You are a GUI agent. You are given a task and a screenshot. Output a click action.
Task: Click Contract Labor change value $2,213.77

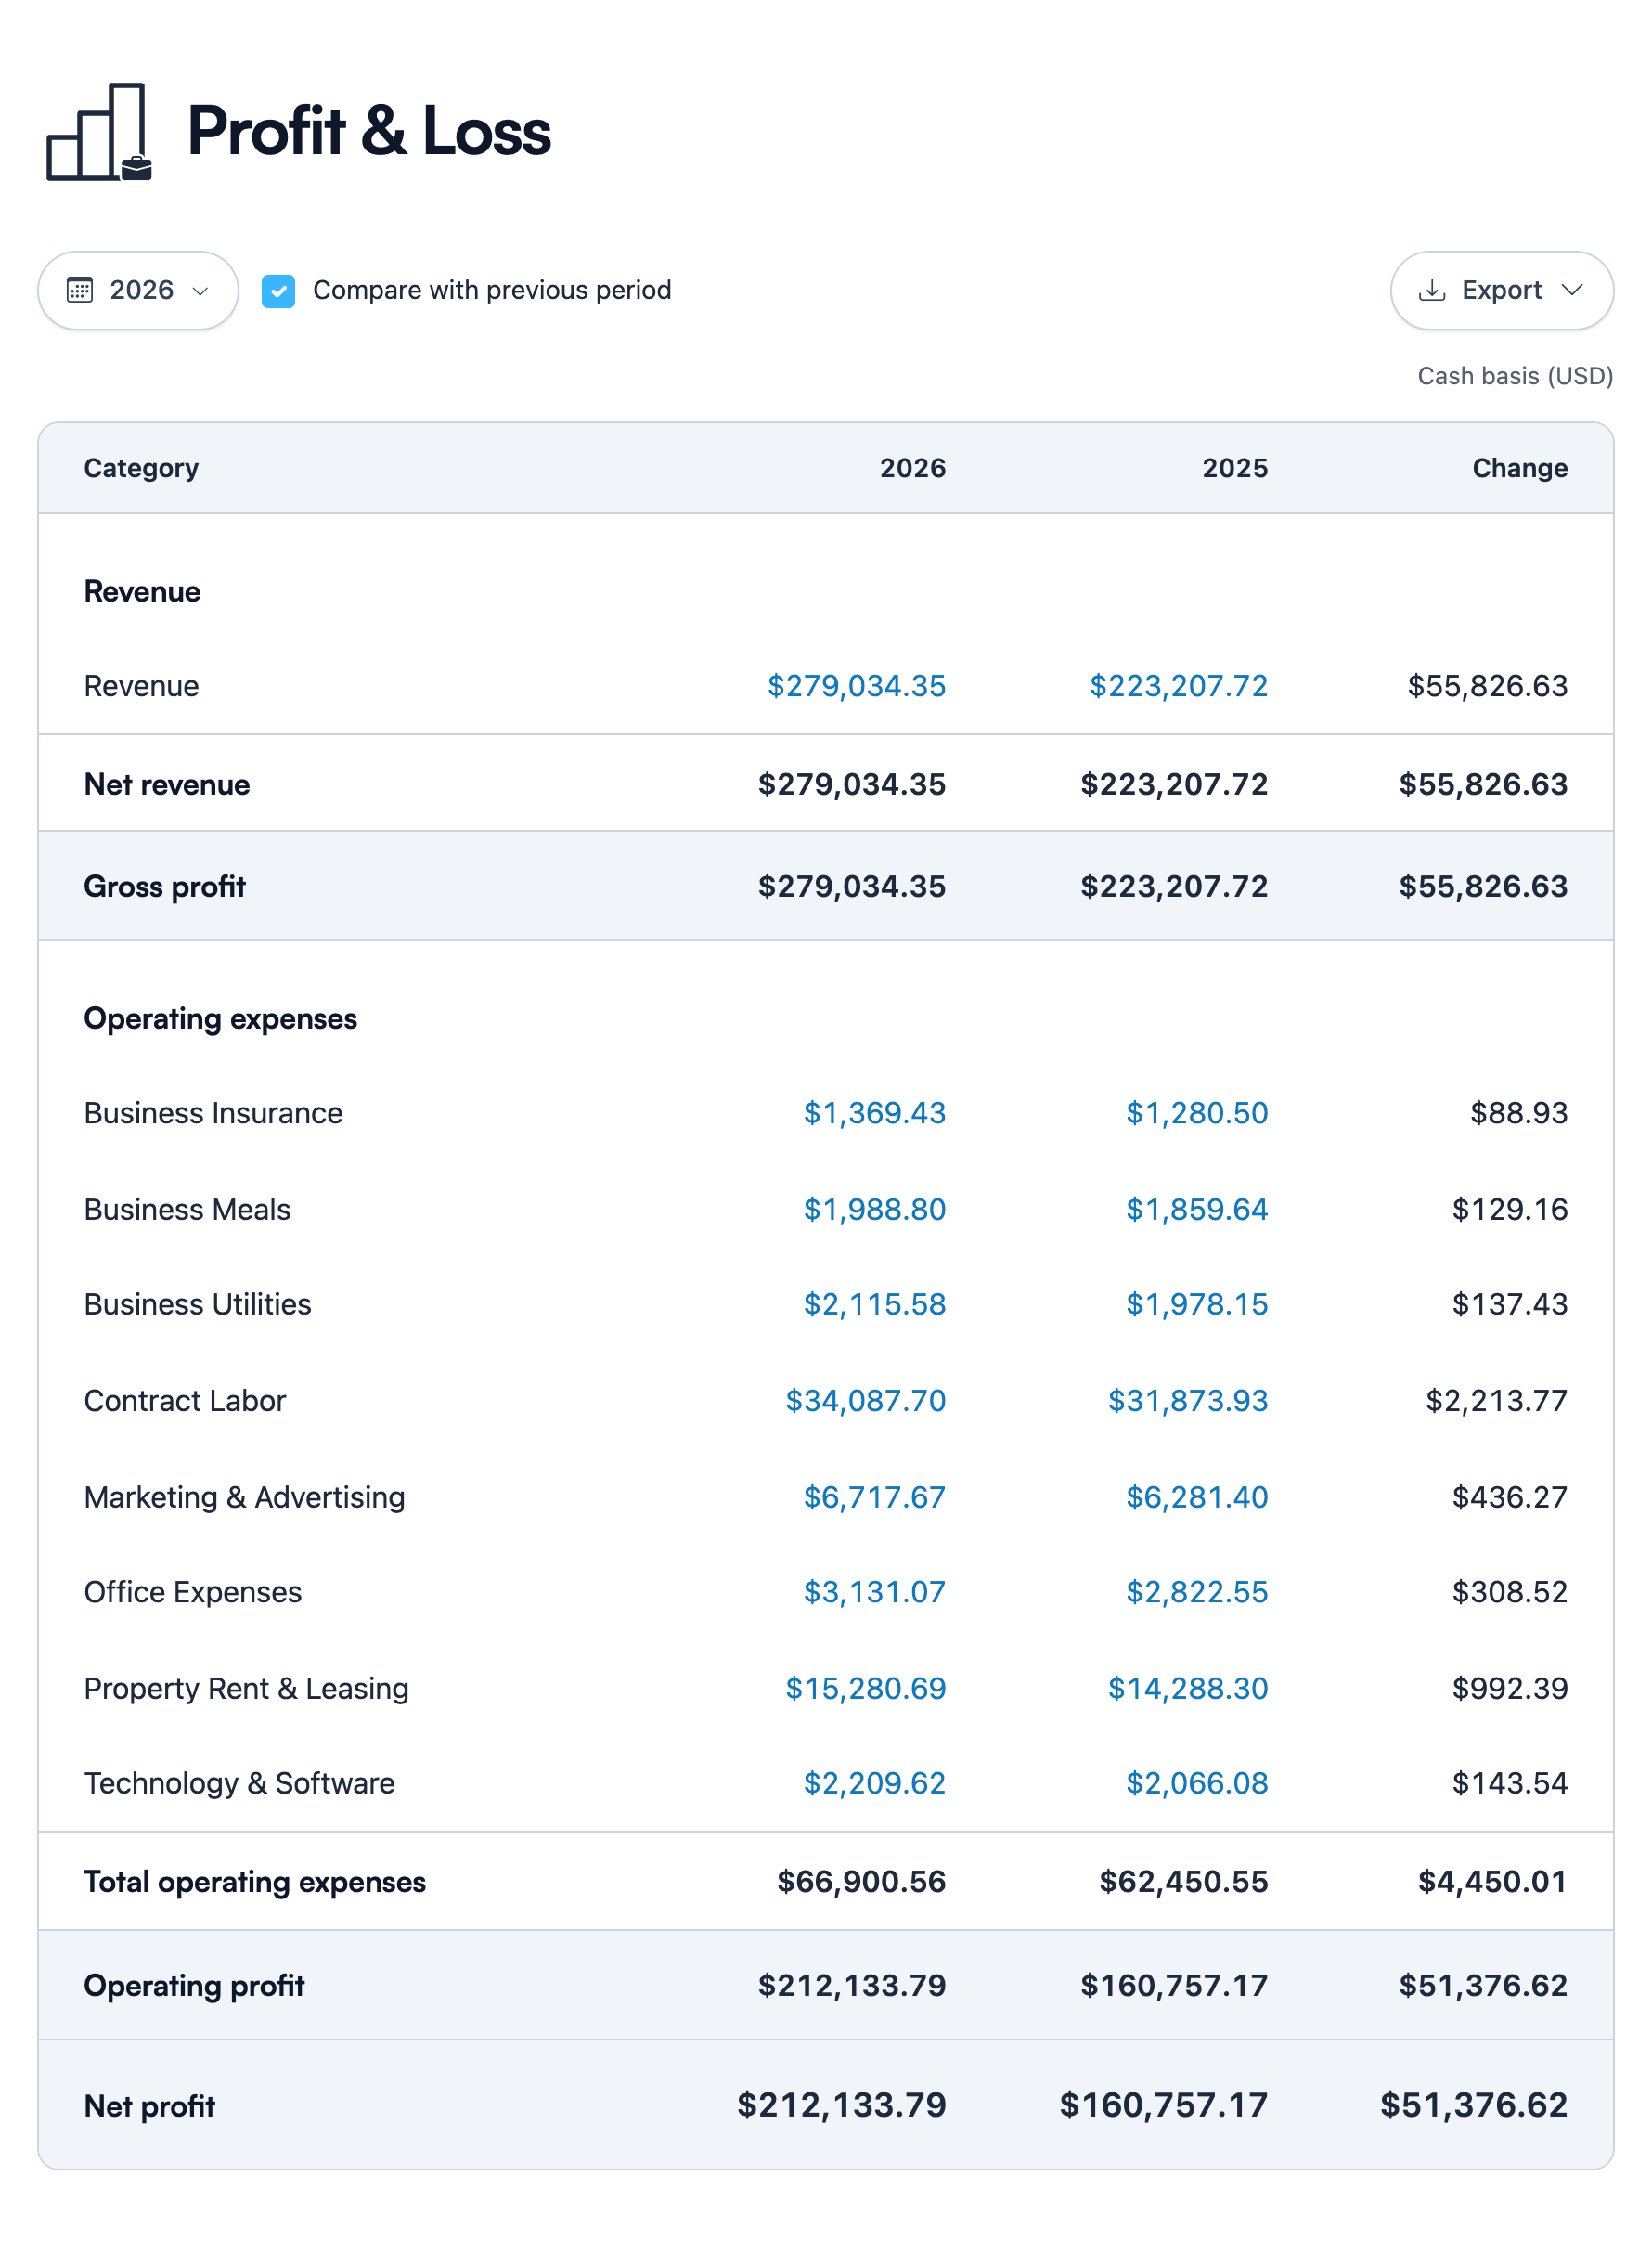point(1496,1400)
